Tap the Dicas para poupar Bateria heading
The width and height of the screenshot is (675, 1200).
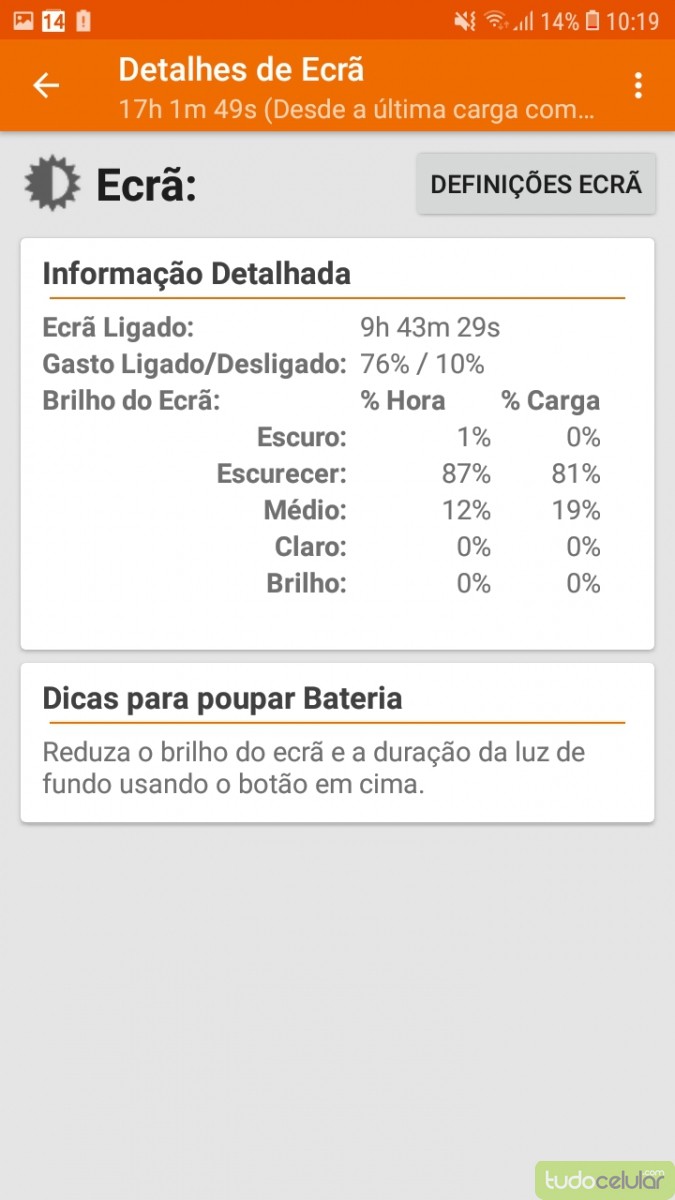[222, 698]
